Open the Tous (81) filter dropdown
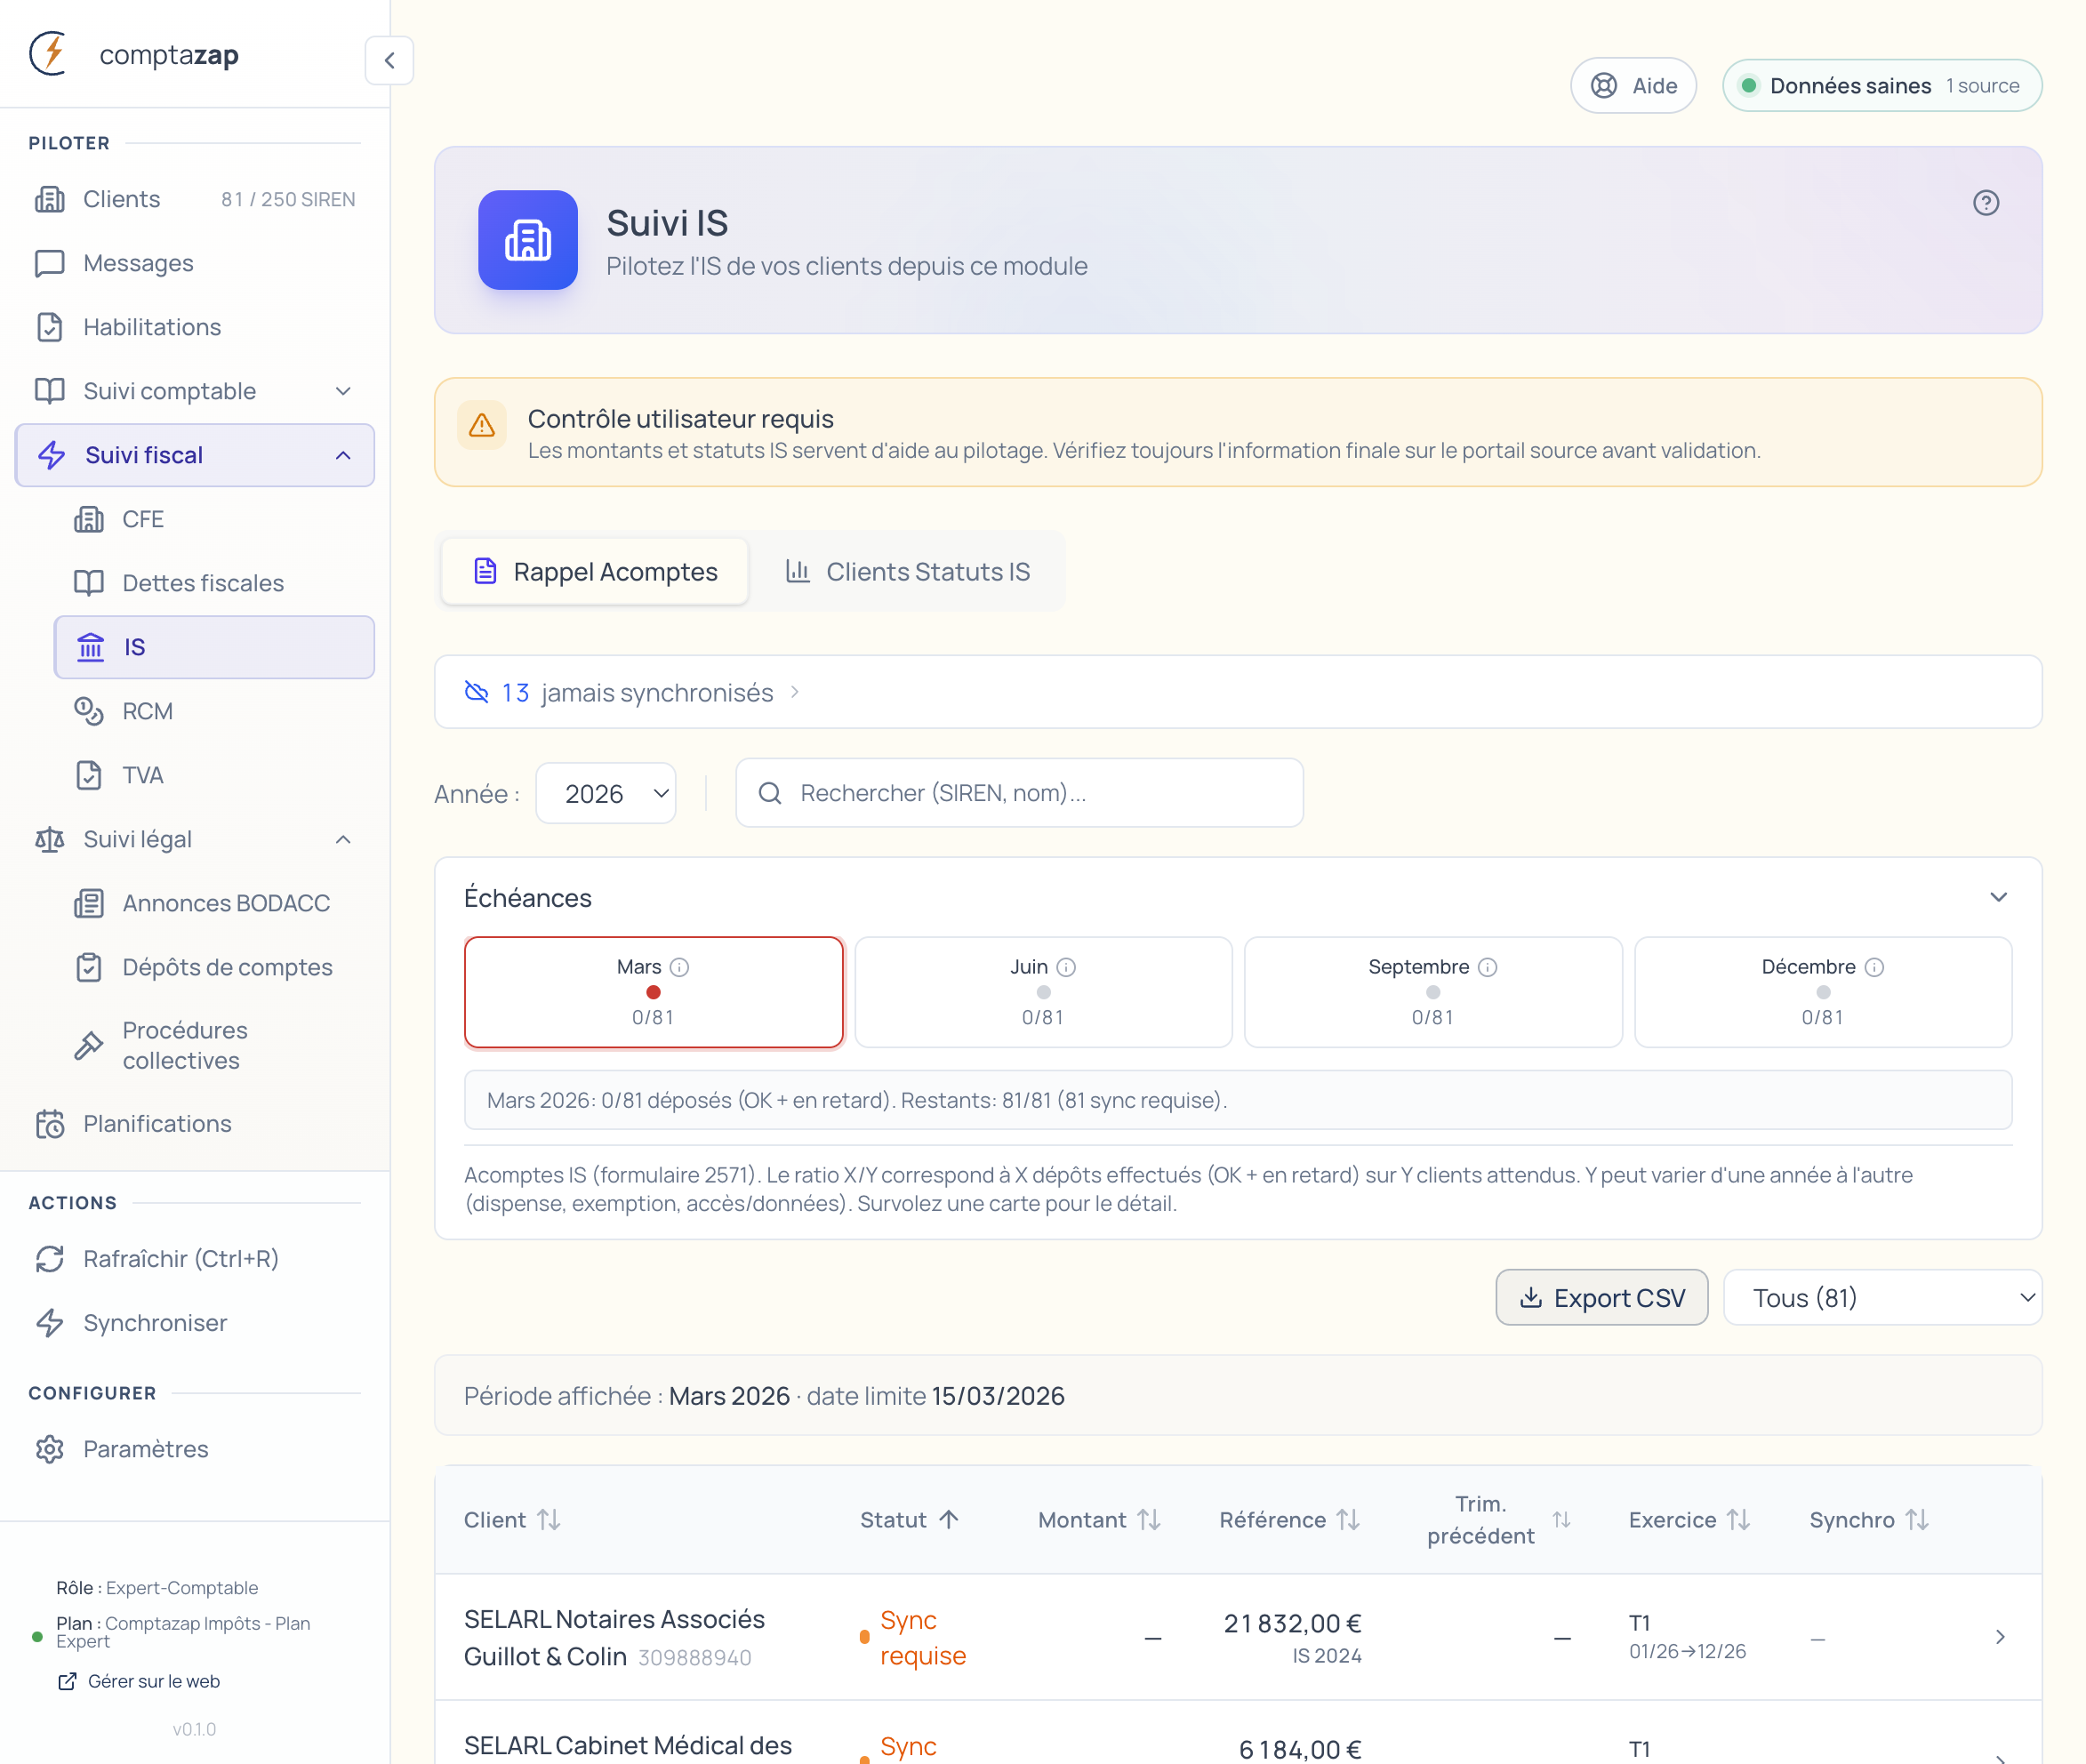The height and width of the screenshot is (1764, 2086). [x=1882, y=1298]
